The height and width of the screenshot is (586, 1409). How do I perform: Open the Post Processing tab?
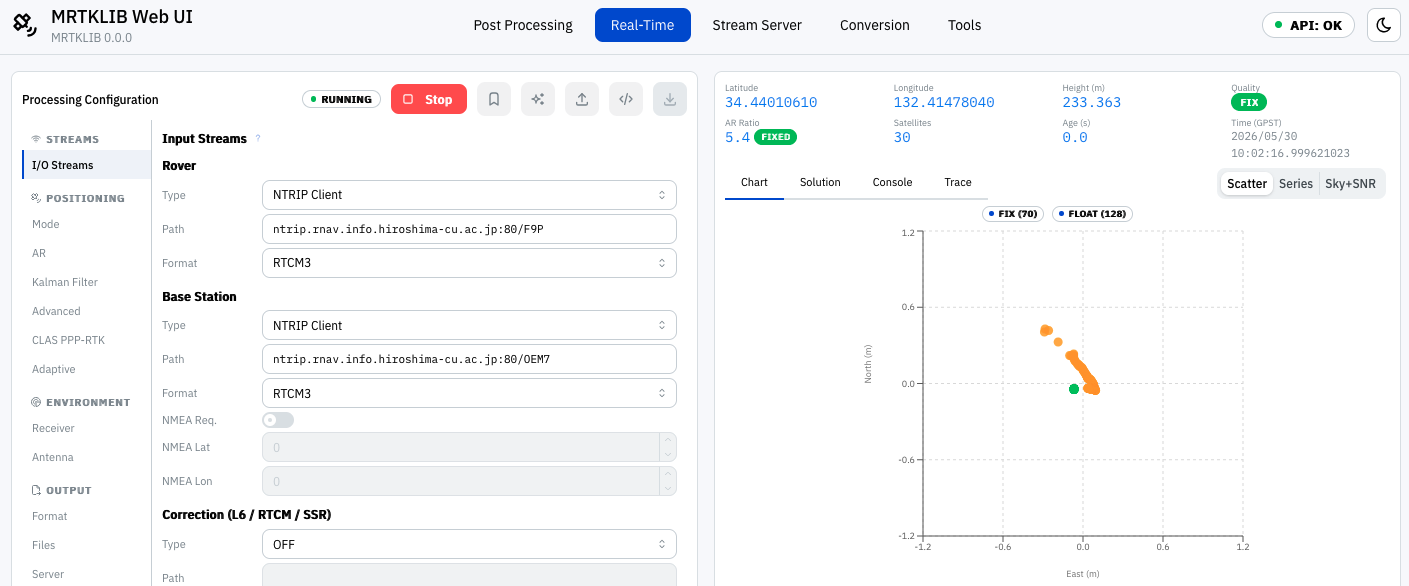(523, 25)
